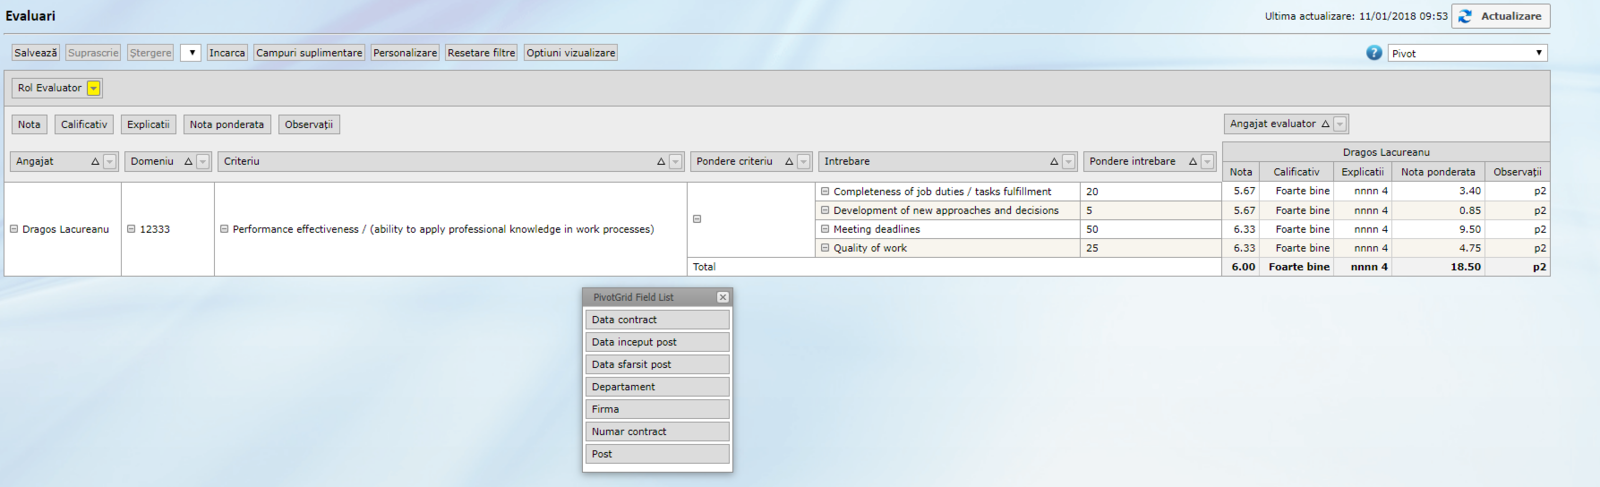Screen dimensions: 1600x487
Task: Select the Numar contract field in the list
Action: tap(657, 432)
